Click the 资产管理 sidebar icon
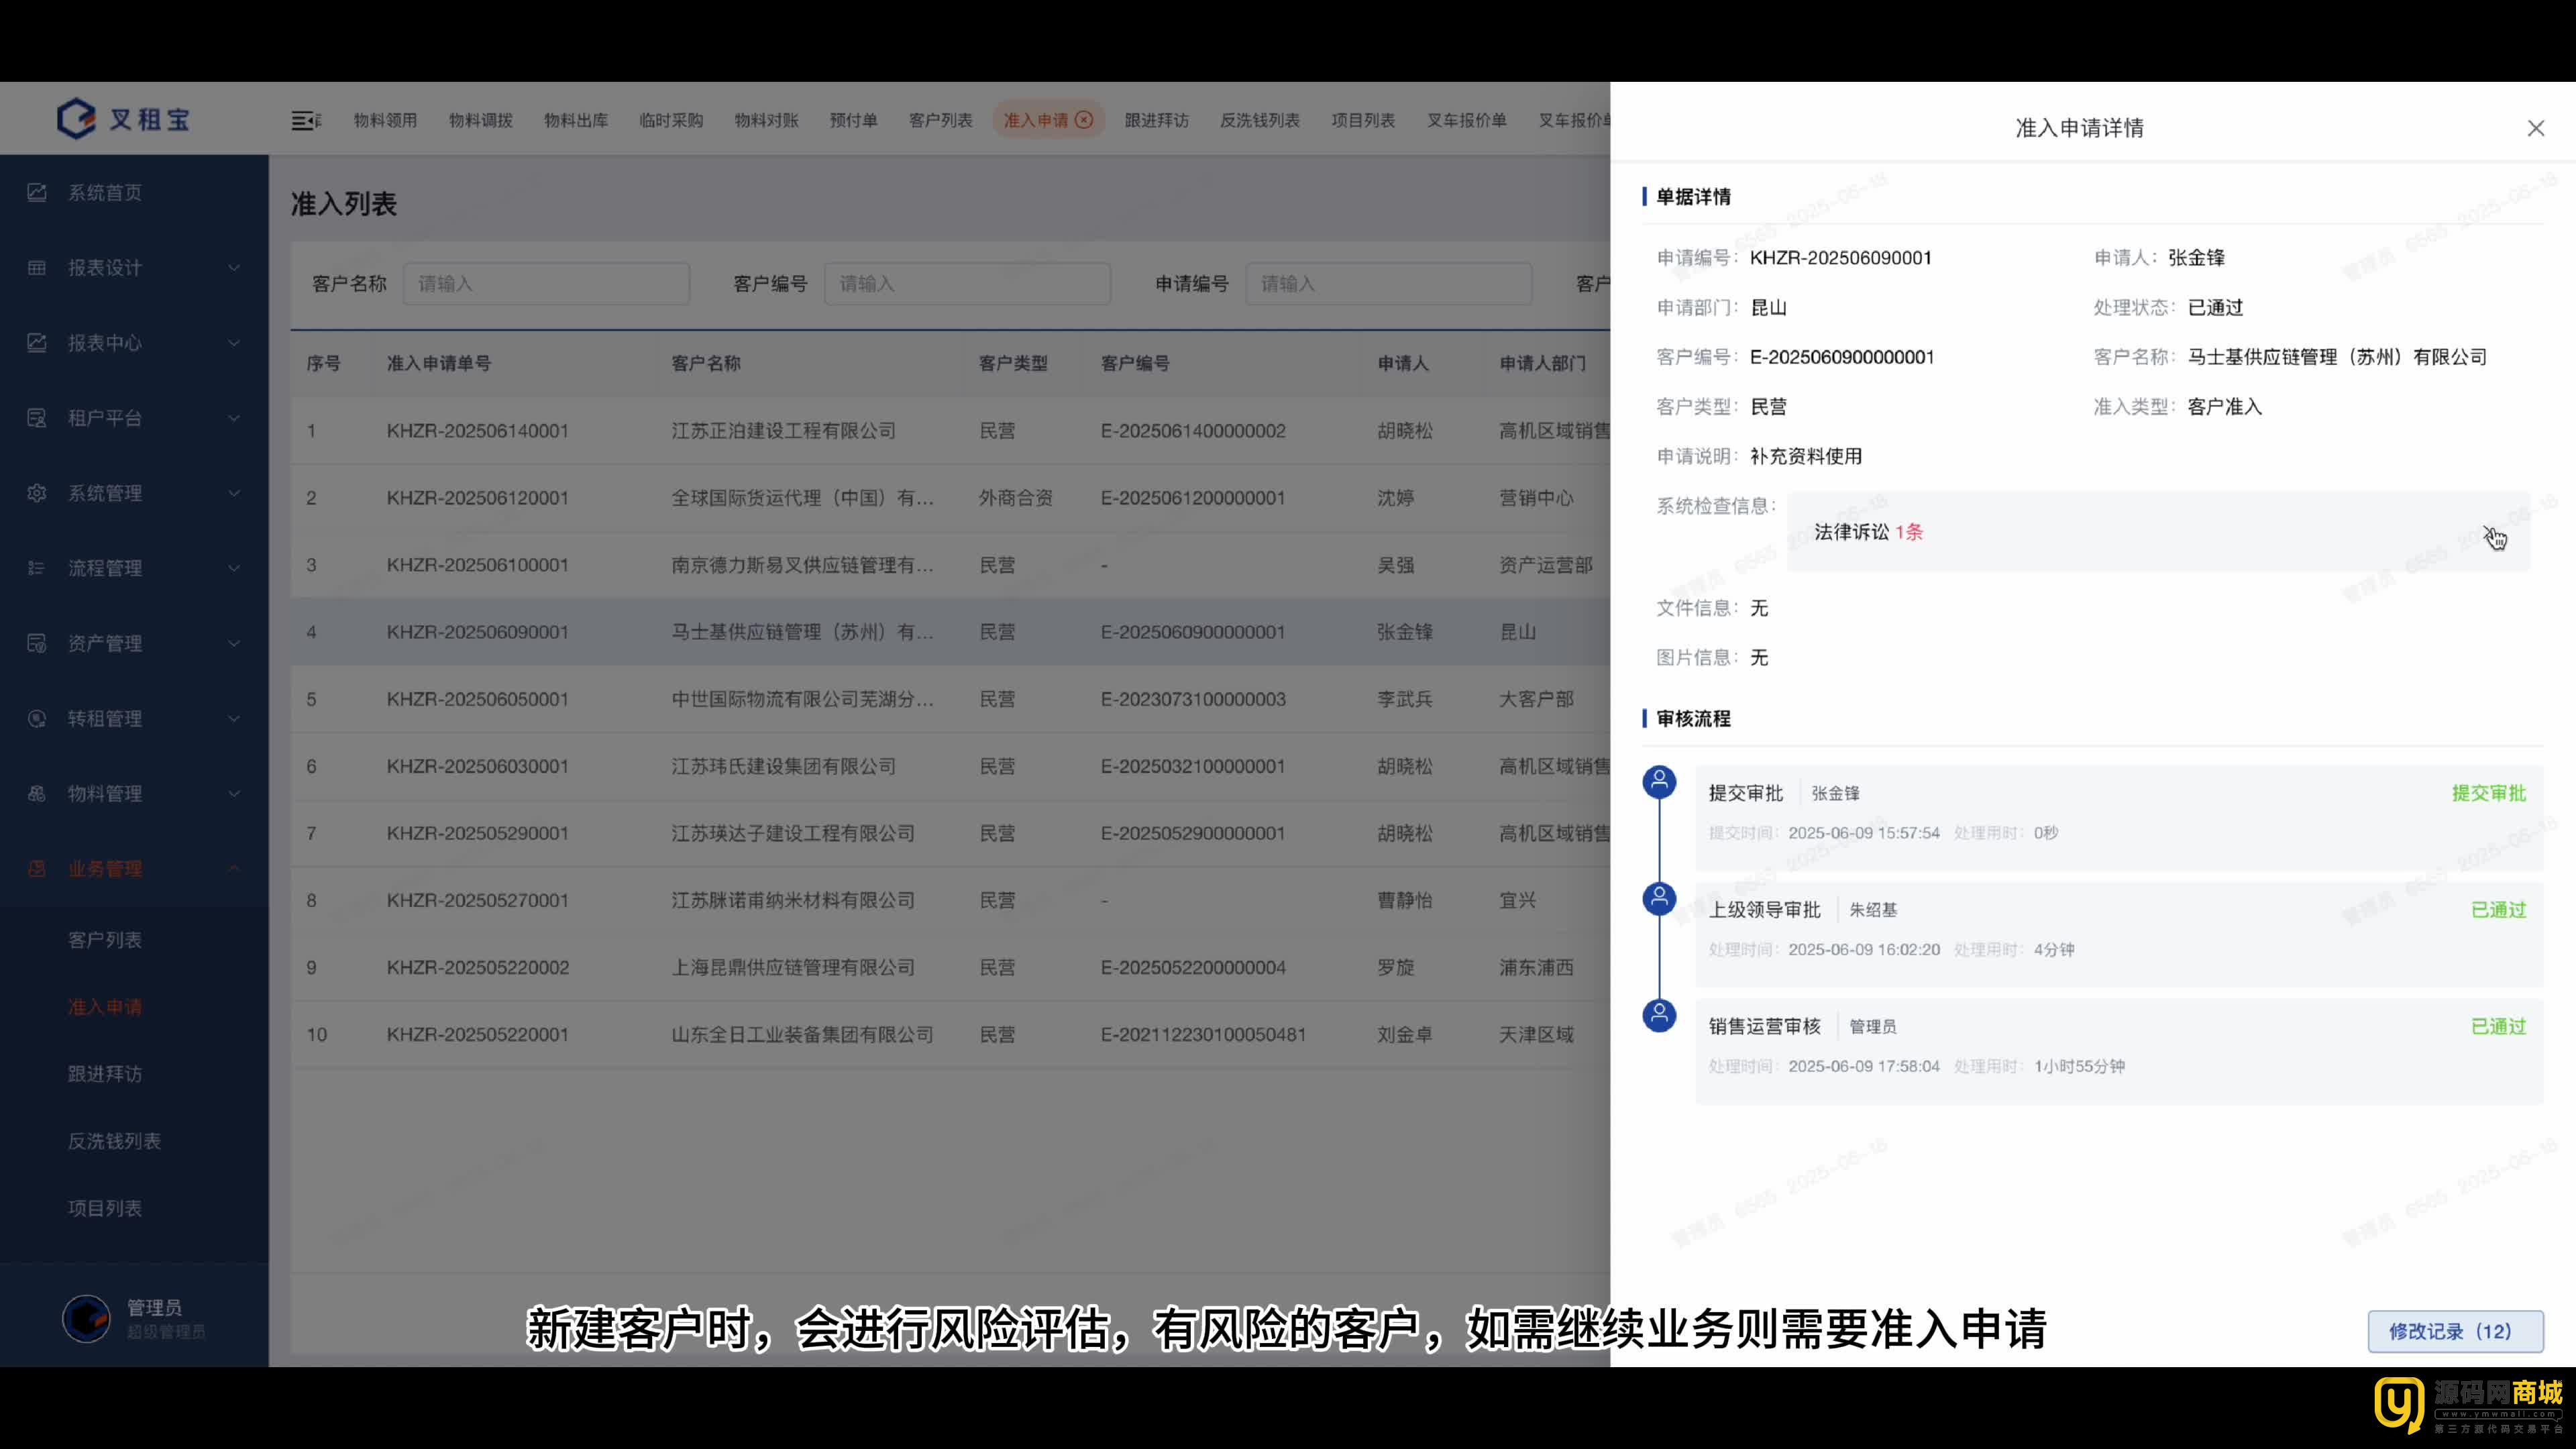Image resolution: width=2576 pixels, height=1449 pixels. (37, 643)
